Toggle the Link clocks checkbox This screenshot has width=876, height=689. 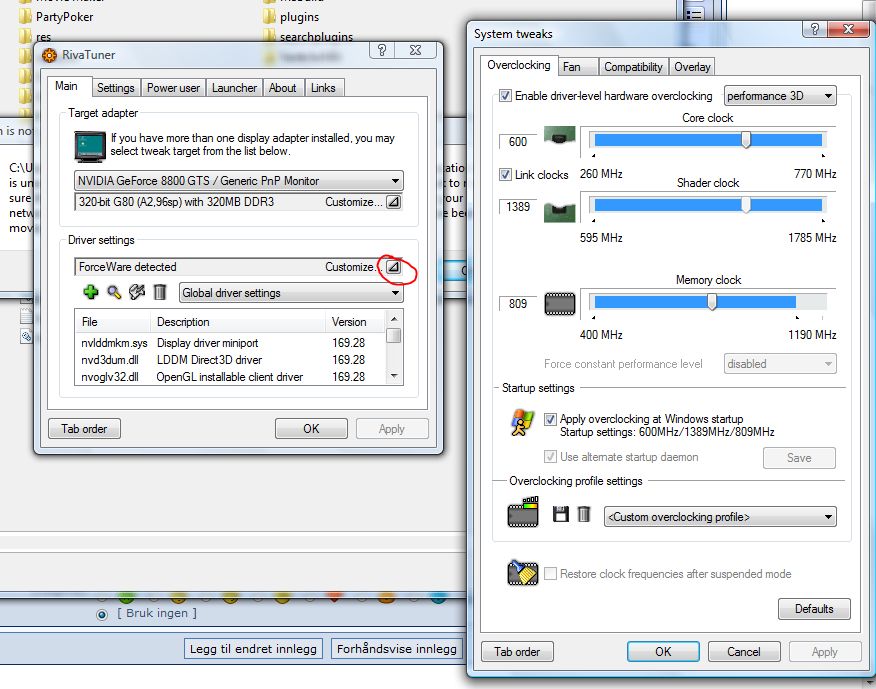(x=505, y=174)
